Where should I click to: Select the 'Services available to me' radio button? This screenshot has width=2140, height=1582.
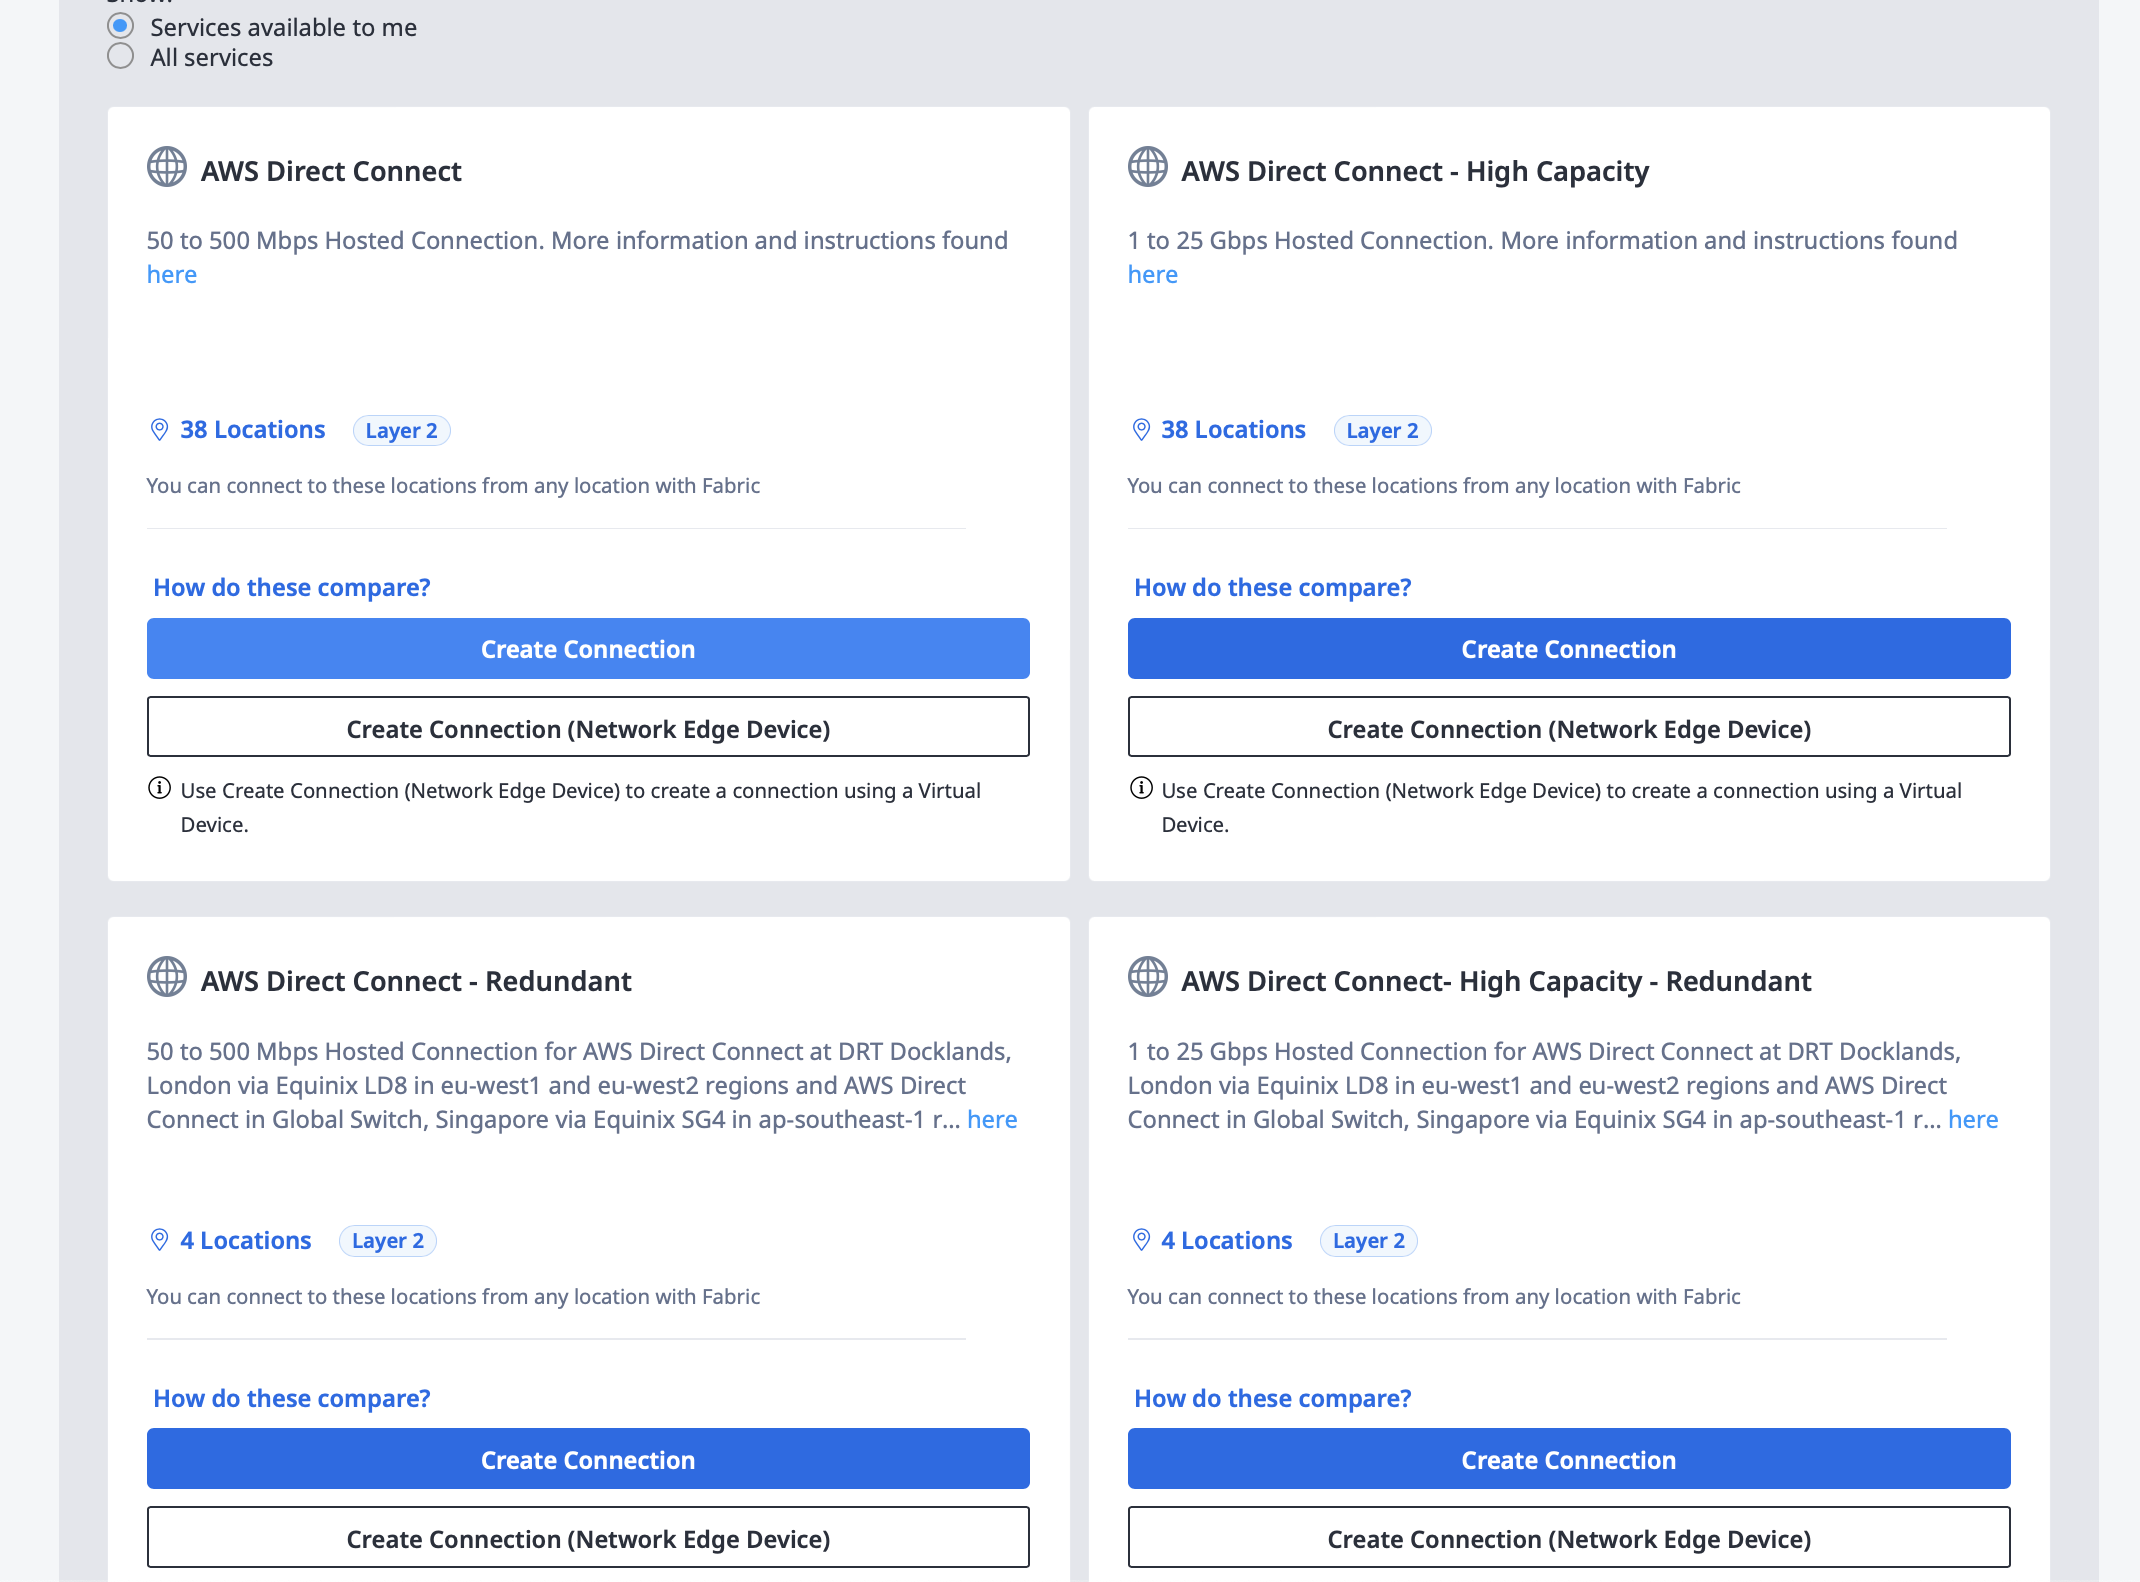click(x=120, y=26)
